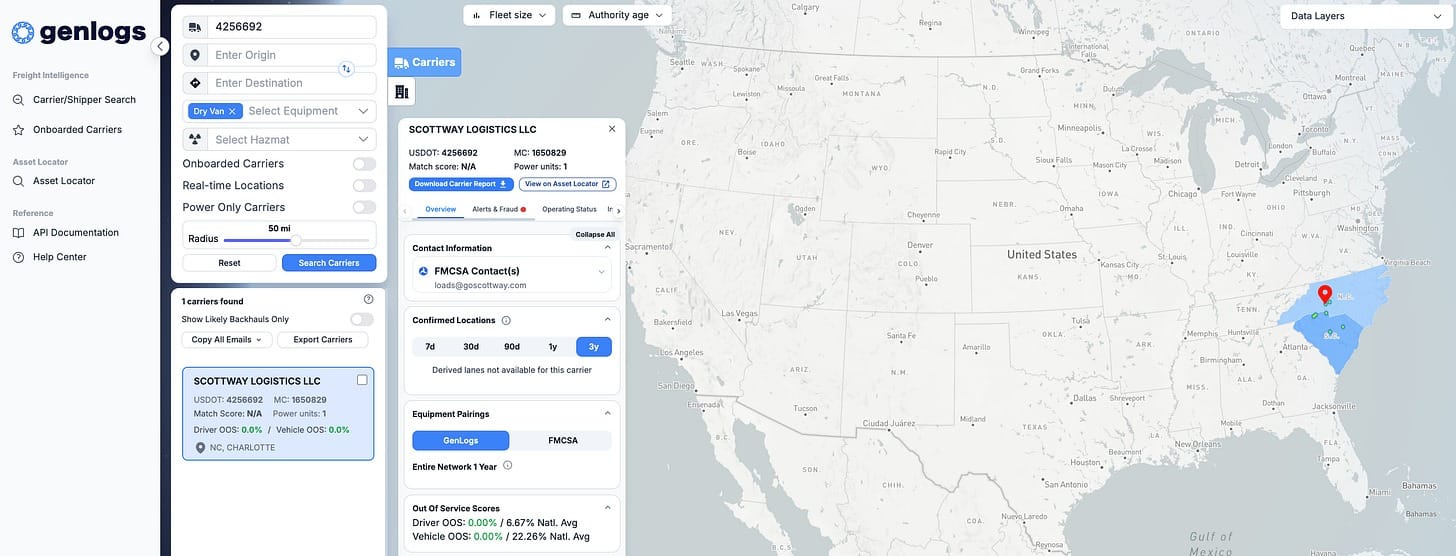Image resolution: width=1456 pixels, height=556 pixels.
Task: Click the red map pin marker
Action: 1325,294
